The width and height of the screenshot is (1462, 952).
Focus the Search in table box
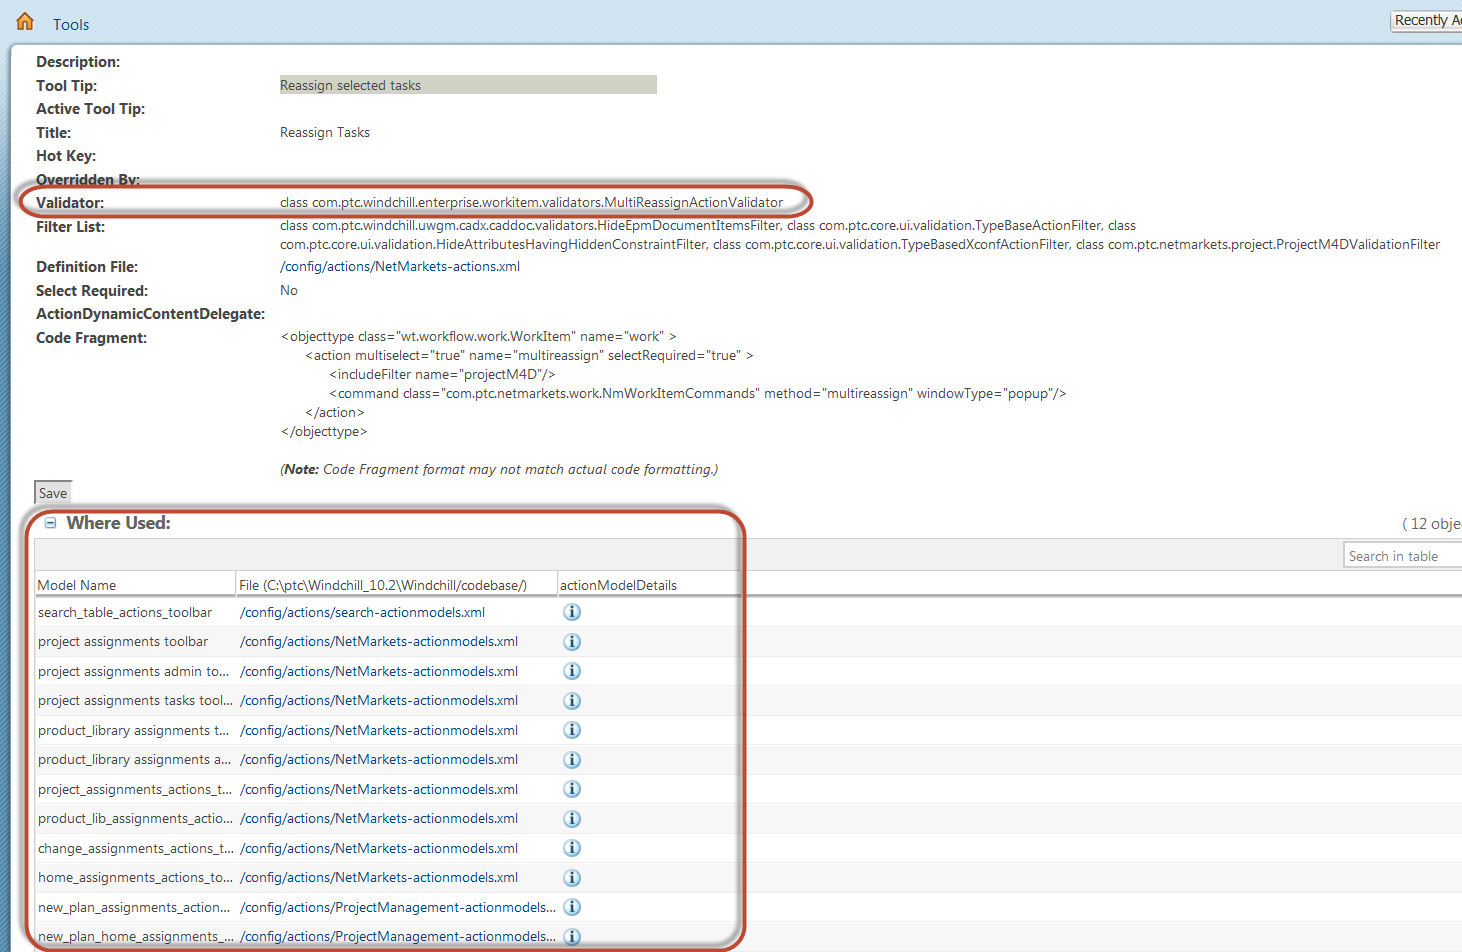point(1403,556)
